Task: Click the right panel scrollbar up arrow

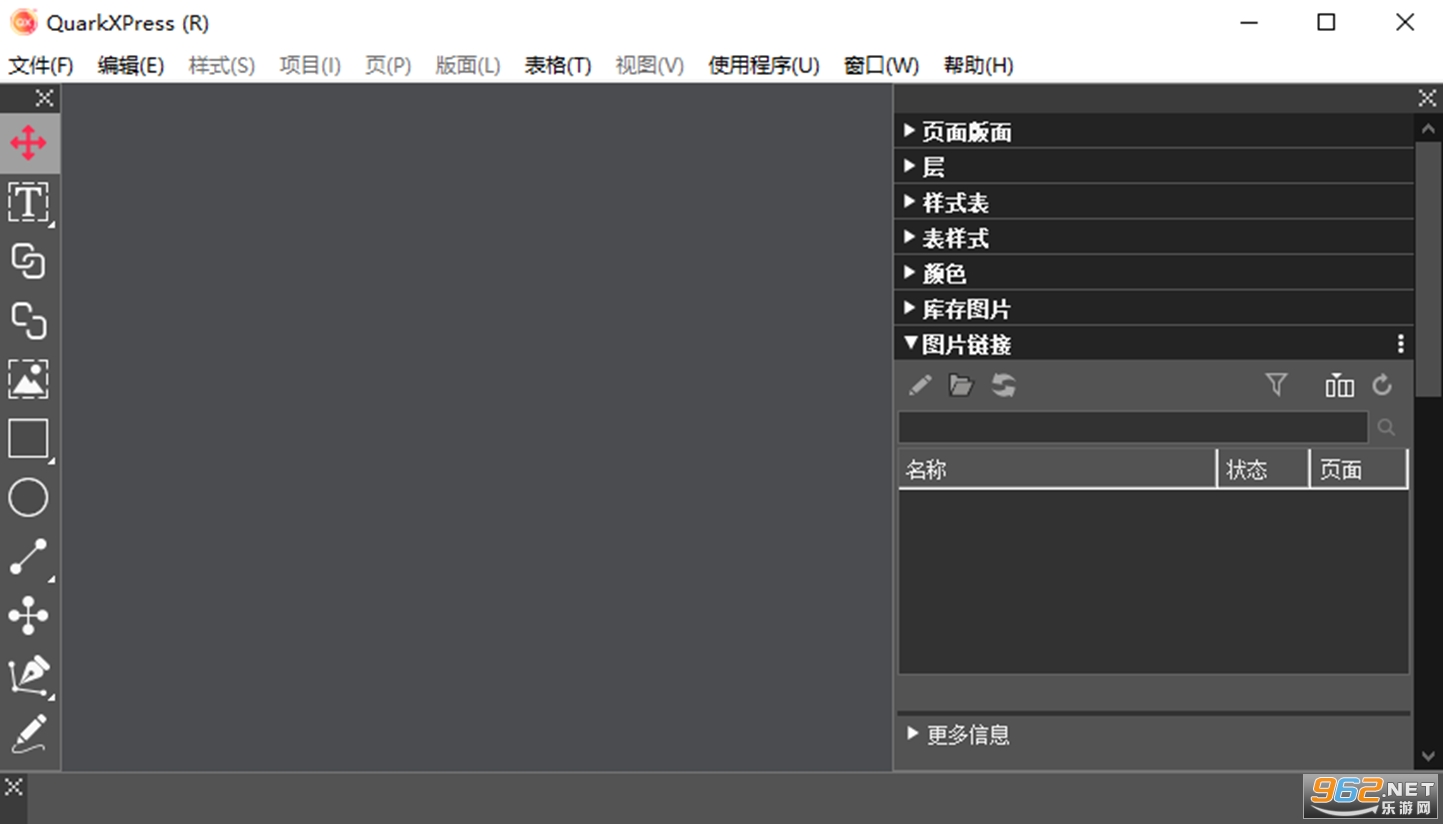Action: point(1428,128)
